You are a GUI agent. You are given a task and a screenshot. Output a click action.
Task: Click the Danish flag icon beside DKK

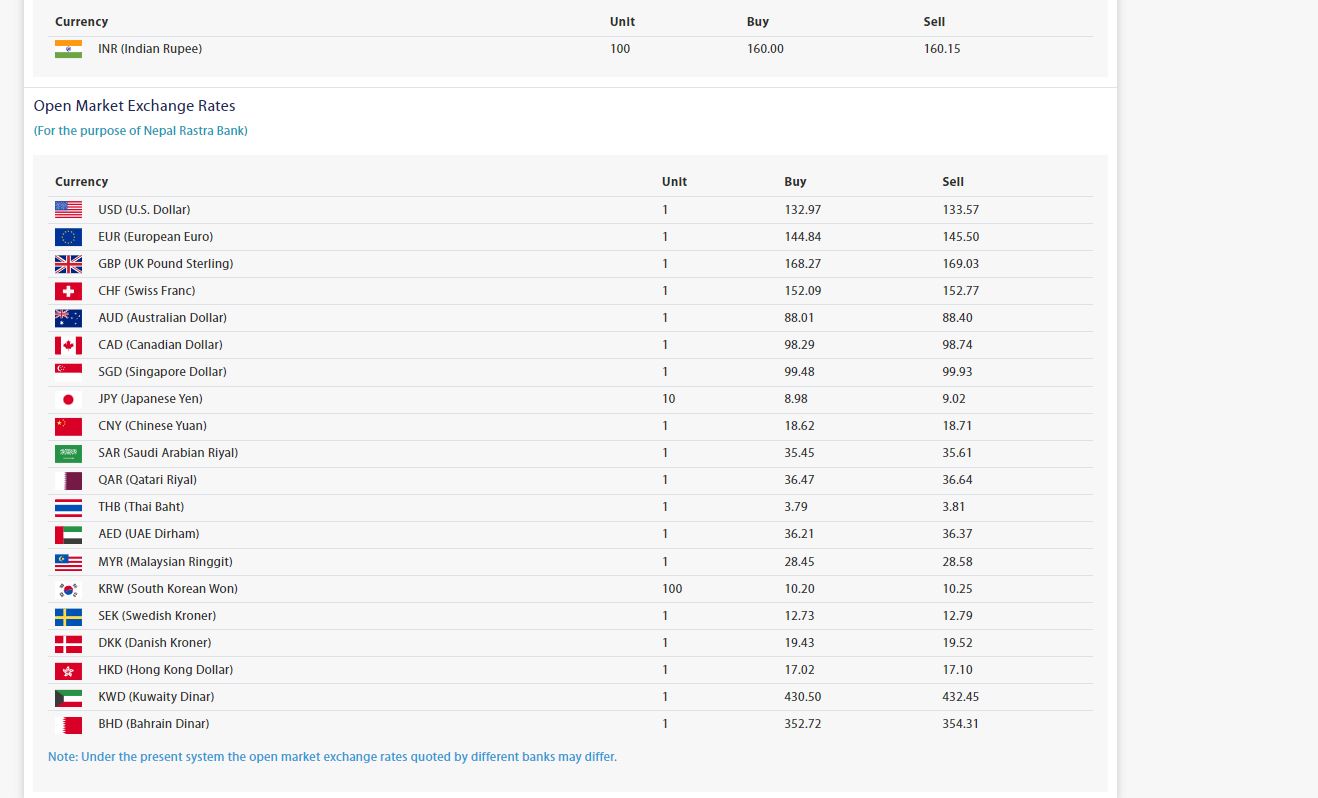(x=68, y=643)
